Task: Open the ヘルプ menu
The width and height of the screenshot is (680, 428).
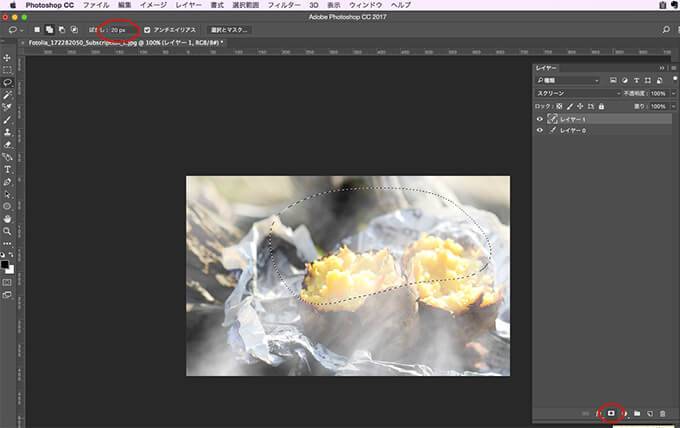Action: pos(401,5)
